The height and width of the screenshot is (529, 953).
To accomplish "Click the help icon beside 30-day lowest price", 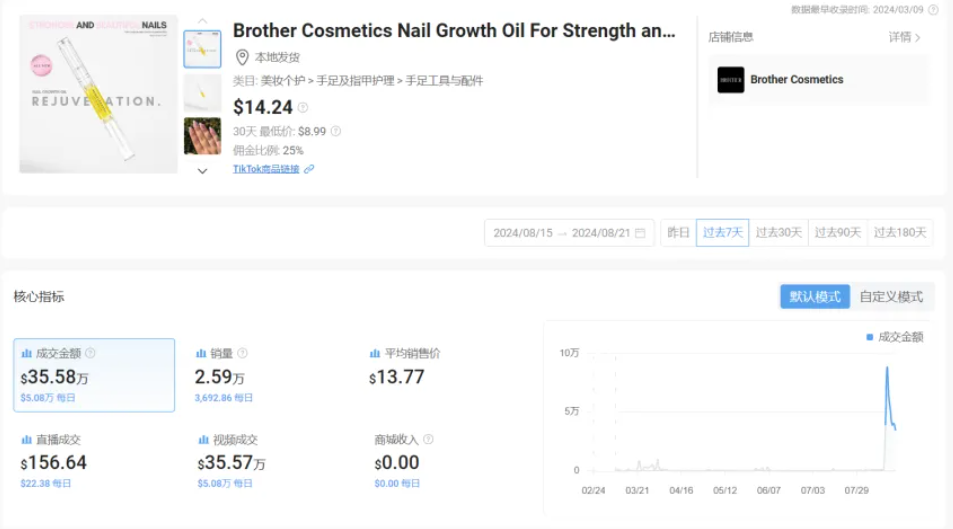I will click(x=336, y=131).
